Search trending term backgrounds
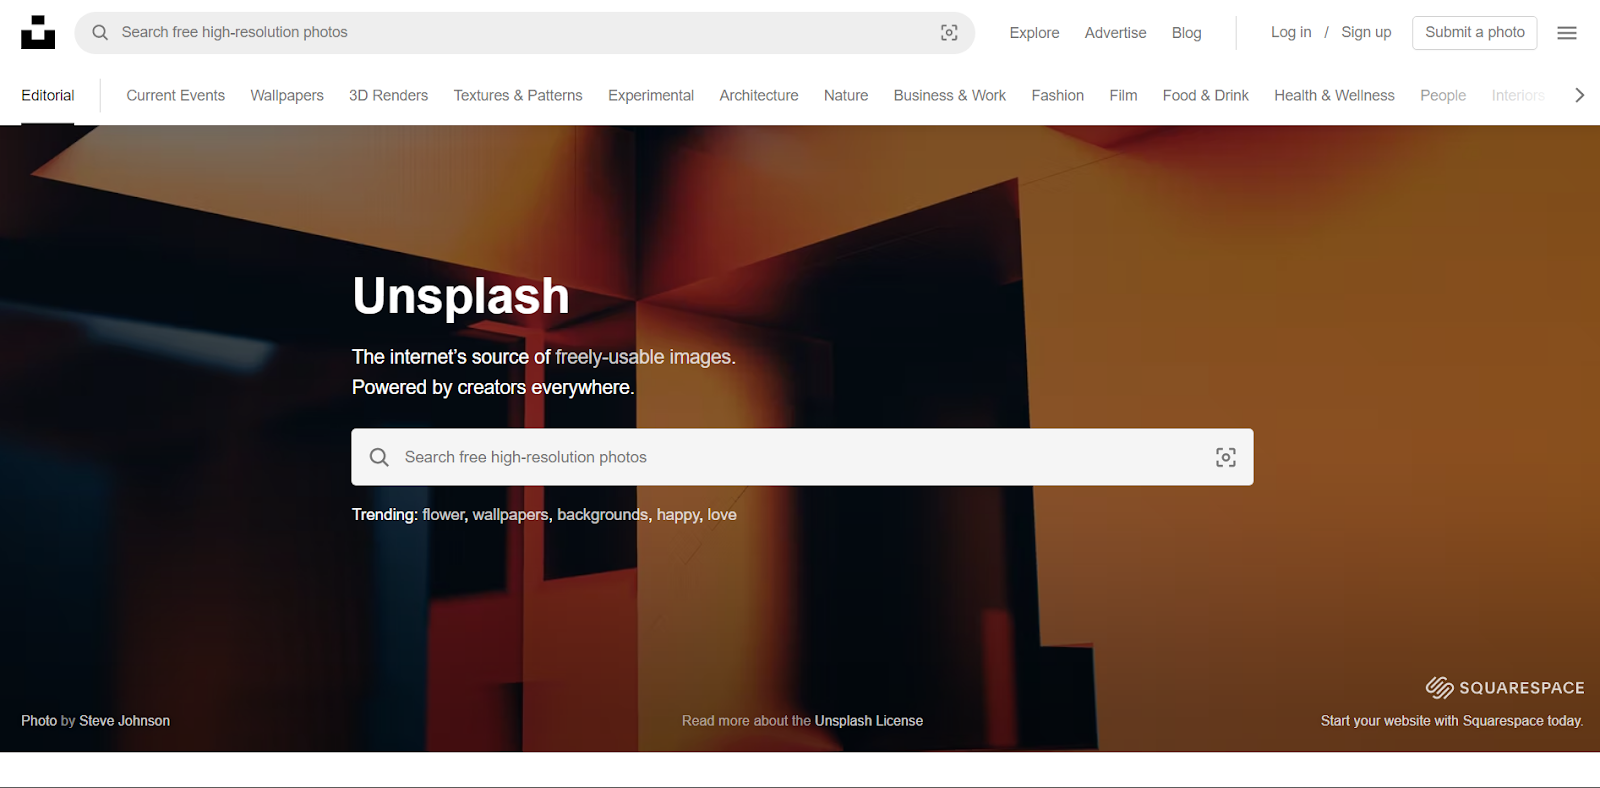 point(602,514)
